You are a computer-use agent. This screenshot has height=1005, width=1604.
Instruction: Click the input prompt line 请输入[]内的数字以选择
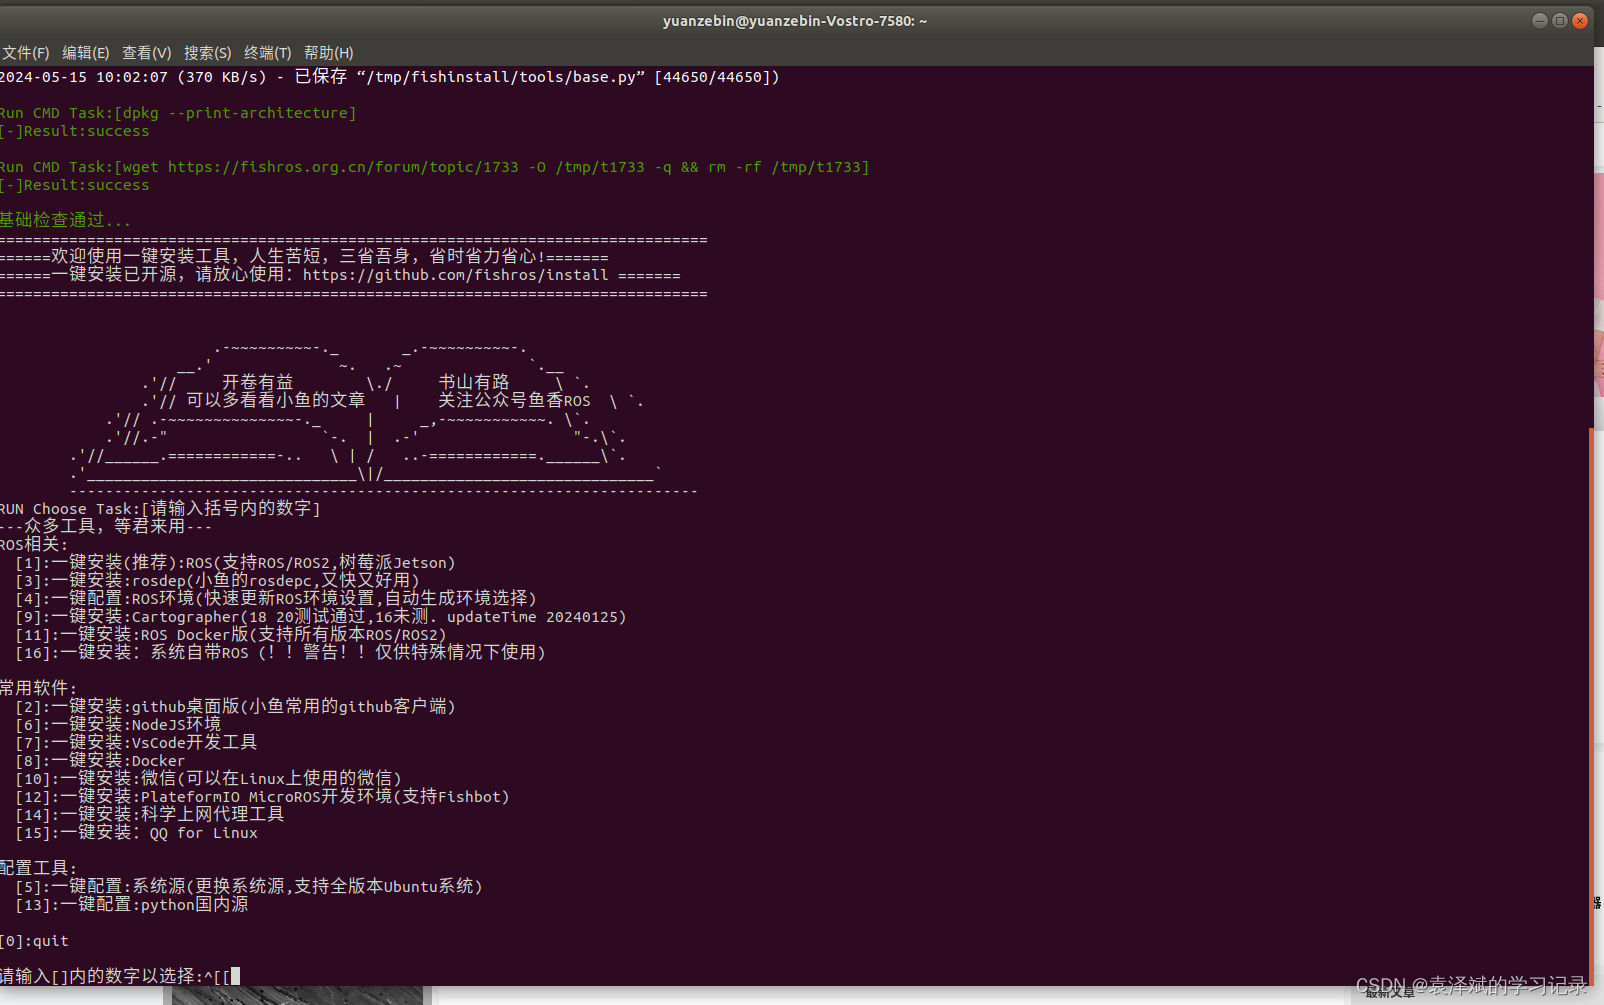pos(120,976)
